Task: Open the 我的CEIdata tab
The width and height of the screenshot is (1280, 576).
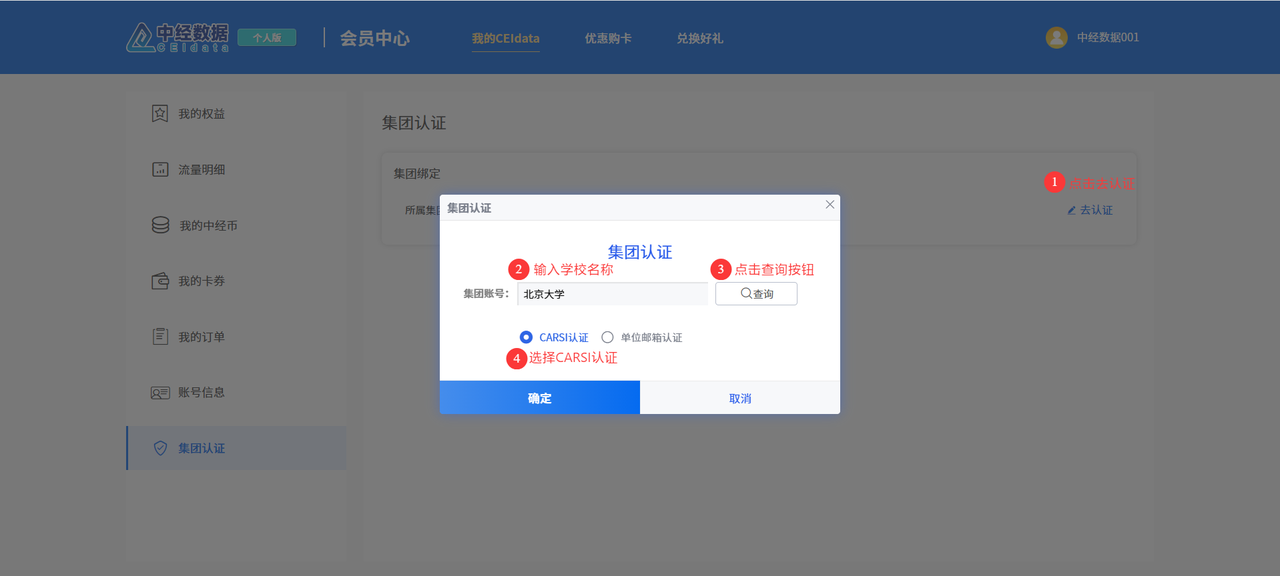Action: tap(505, 38)
